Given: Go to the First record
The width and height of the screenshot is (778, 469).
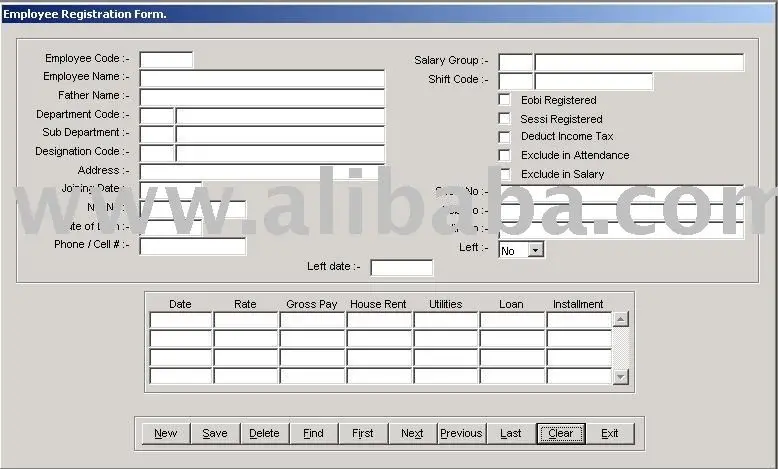Looking at the screenshot, I should [362, 433].
